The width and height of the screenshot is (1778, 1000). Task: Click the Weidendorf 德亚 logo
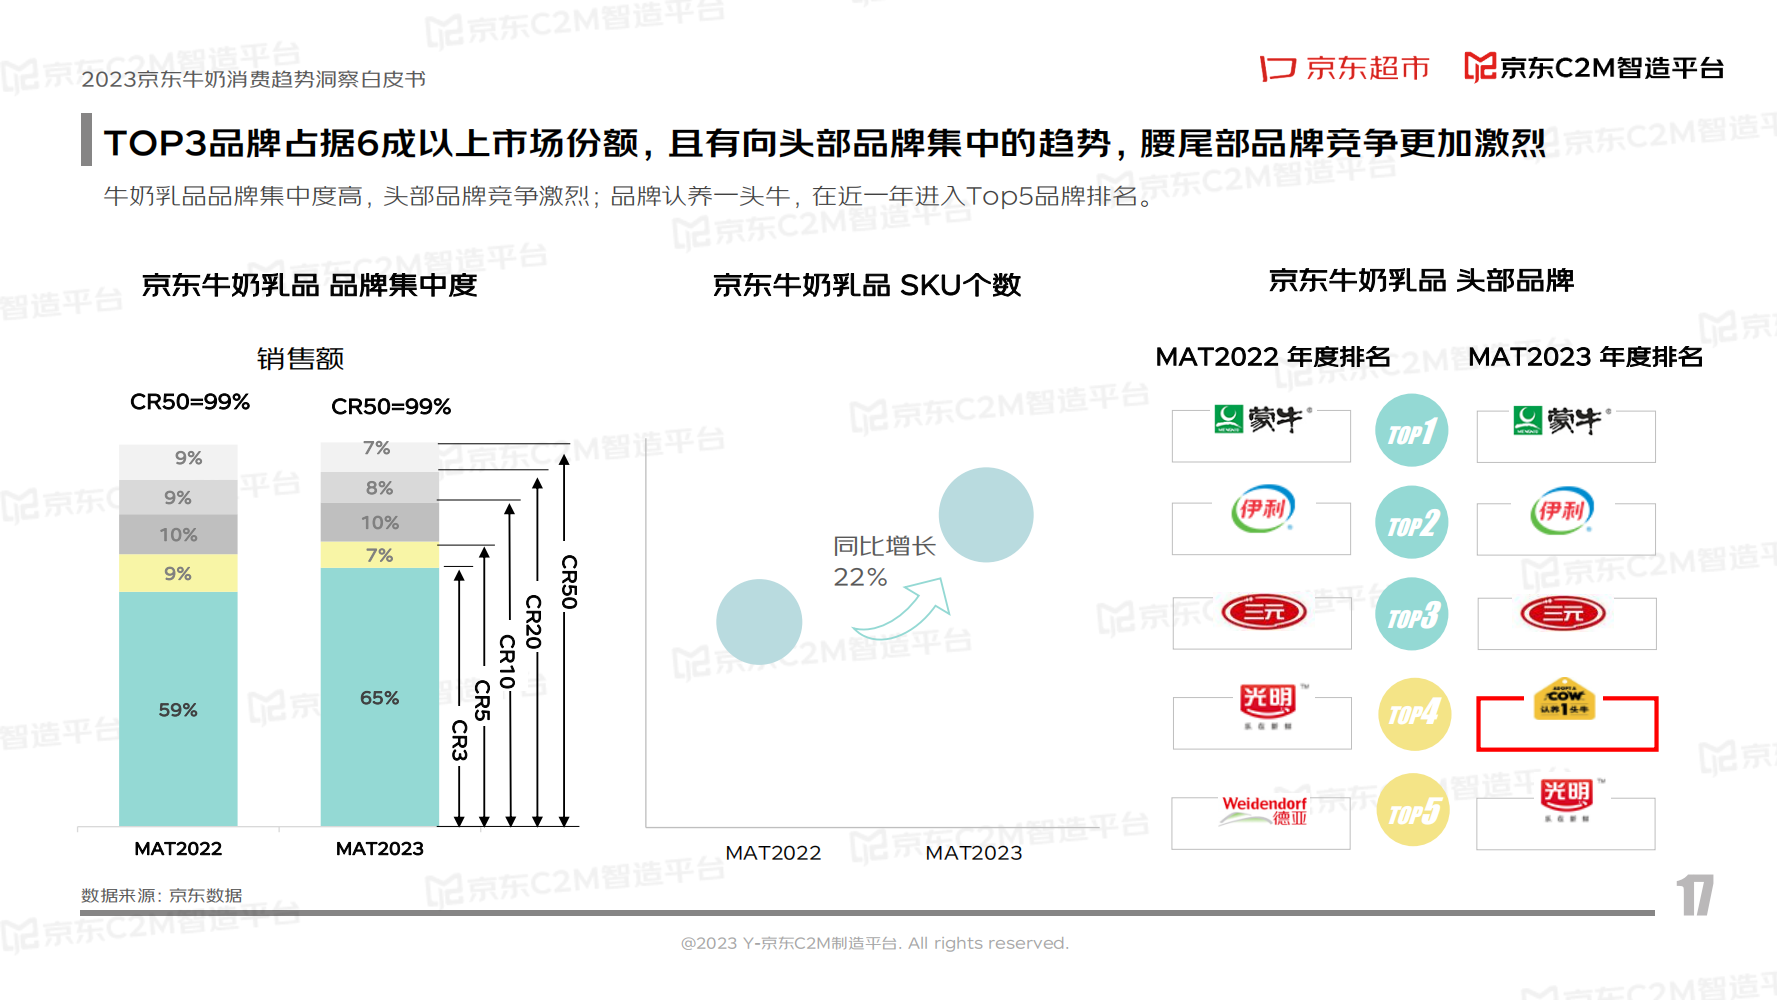1263,810
